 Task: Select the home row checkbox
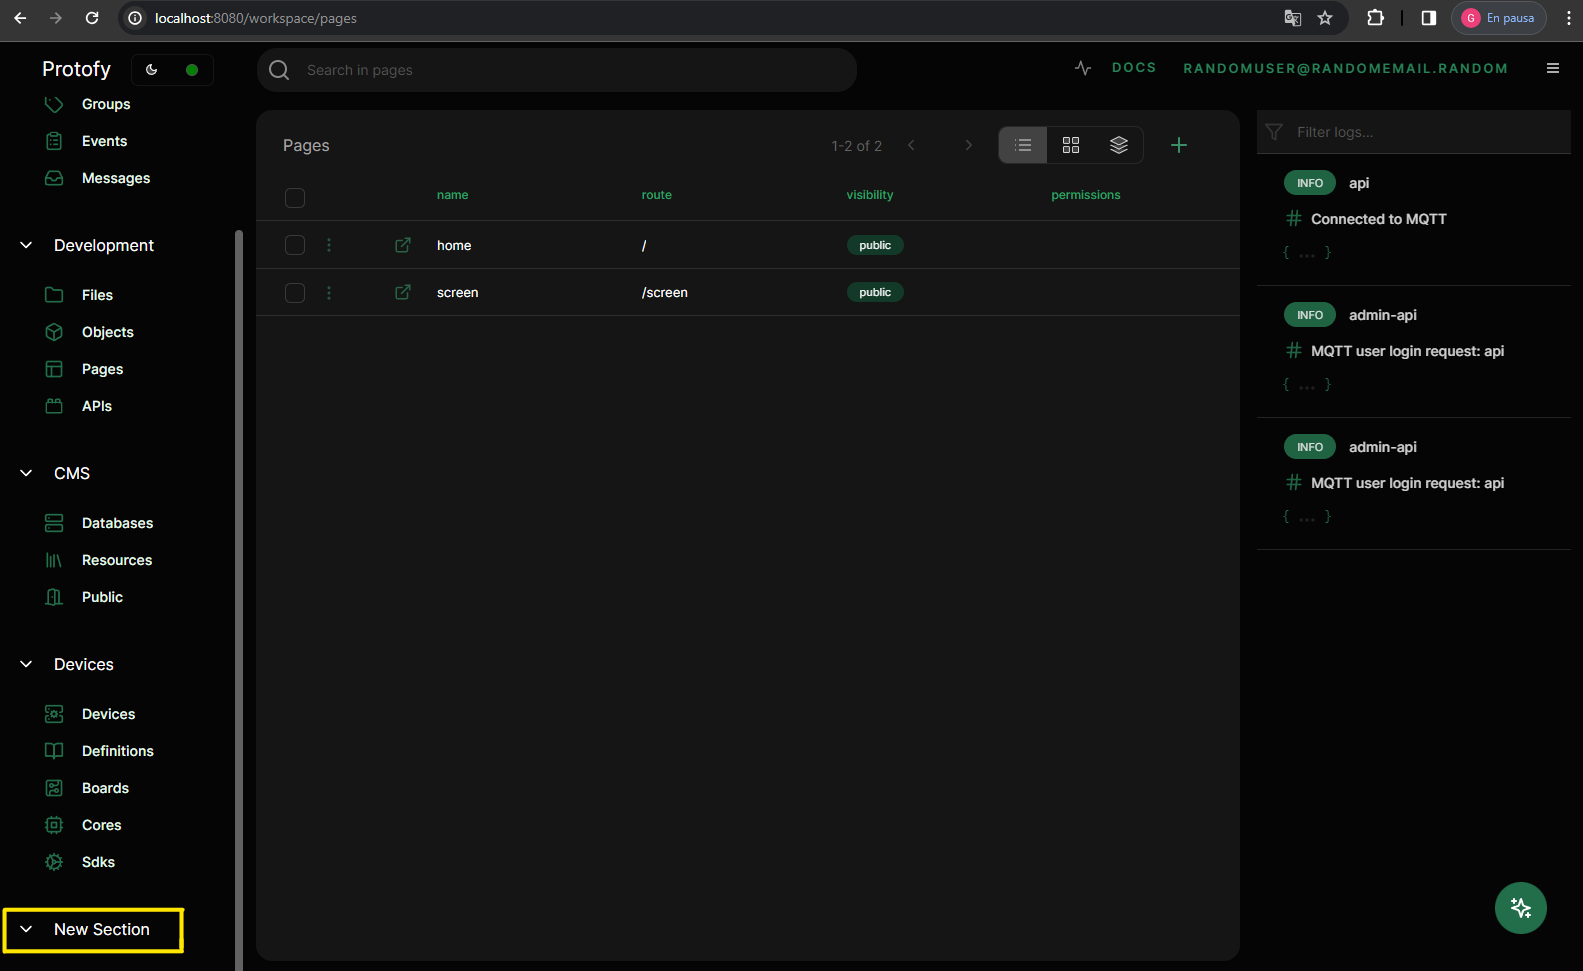point(295,245)
